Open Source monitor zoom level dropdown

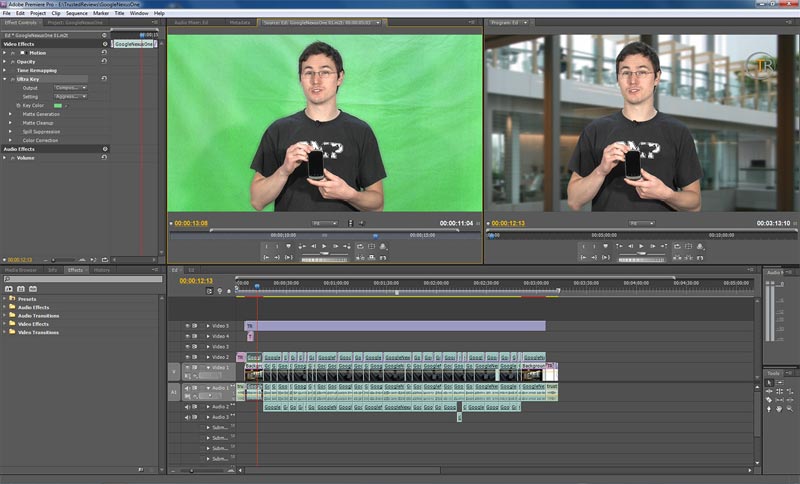(325, 223)
